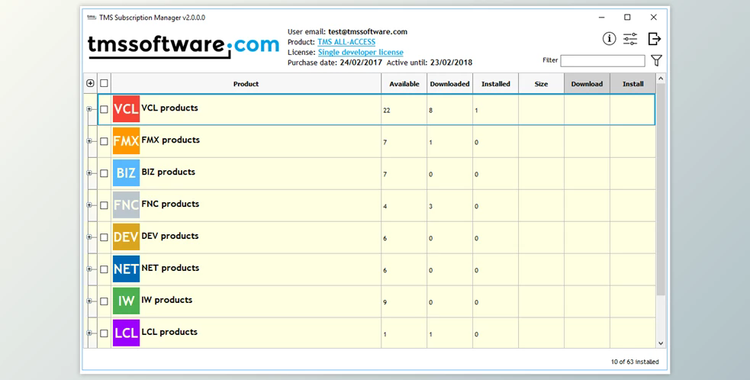Click the '3' downloaded count for FNC
Screen dimensions: 750x380
[430, 207]
